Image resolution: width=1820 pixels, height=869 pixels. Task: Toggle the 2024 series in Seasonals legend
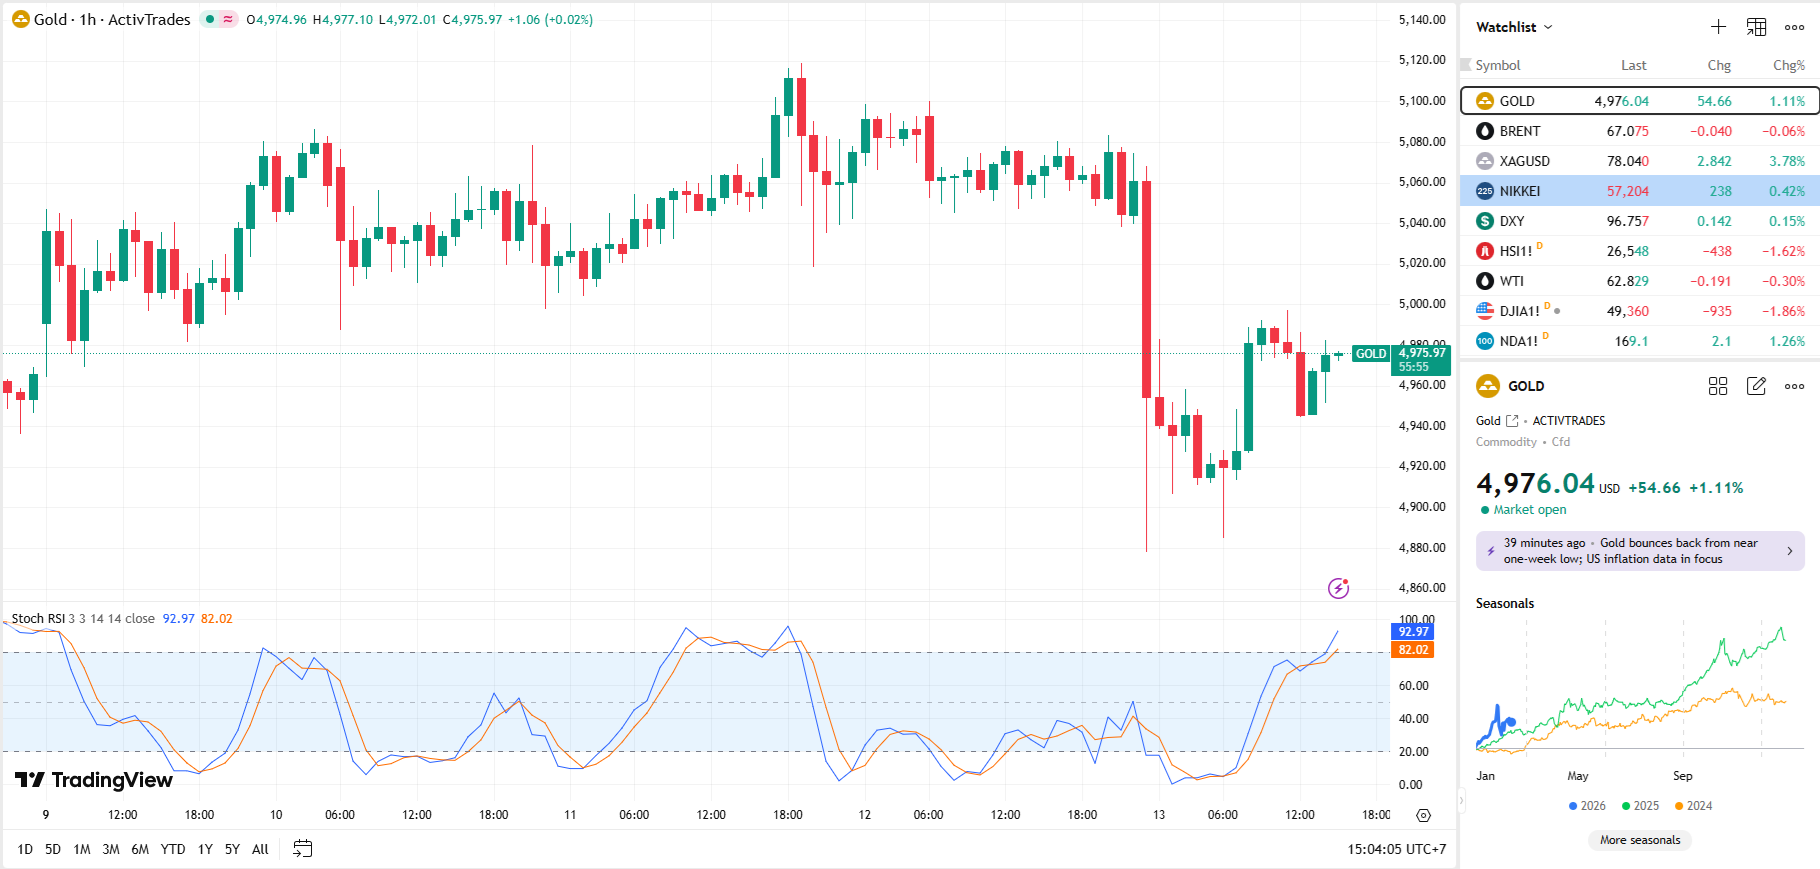pyautogui.click(x=1693, y=806)
